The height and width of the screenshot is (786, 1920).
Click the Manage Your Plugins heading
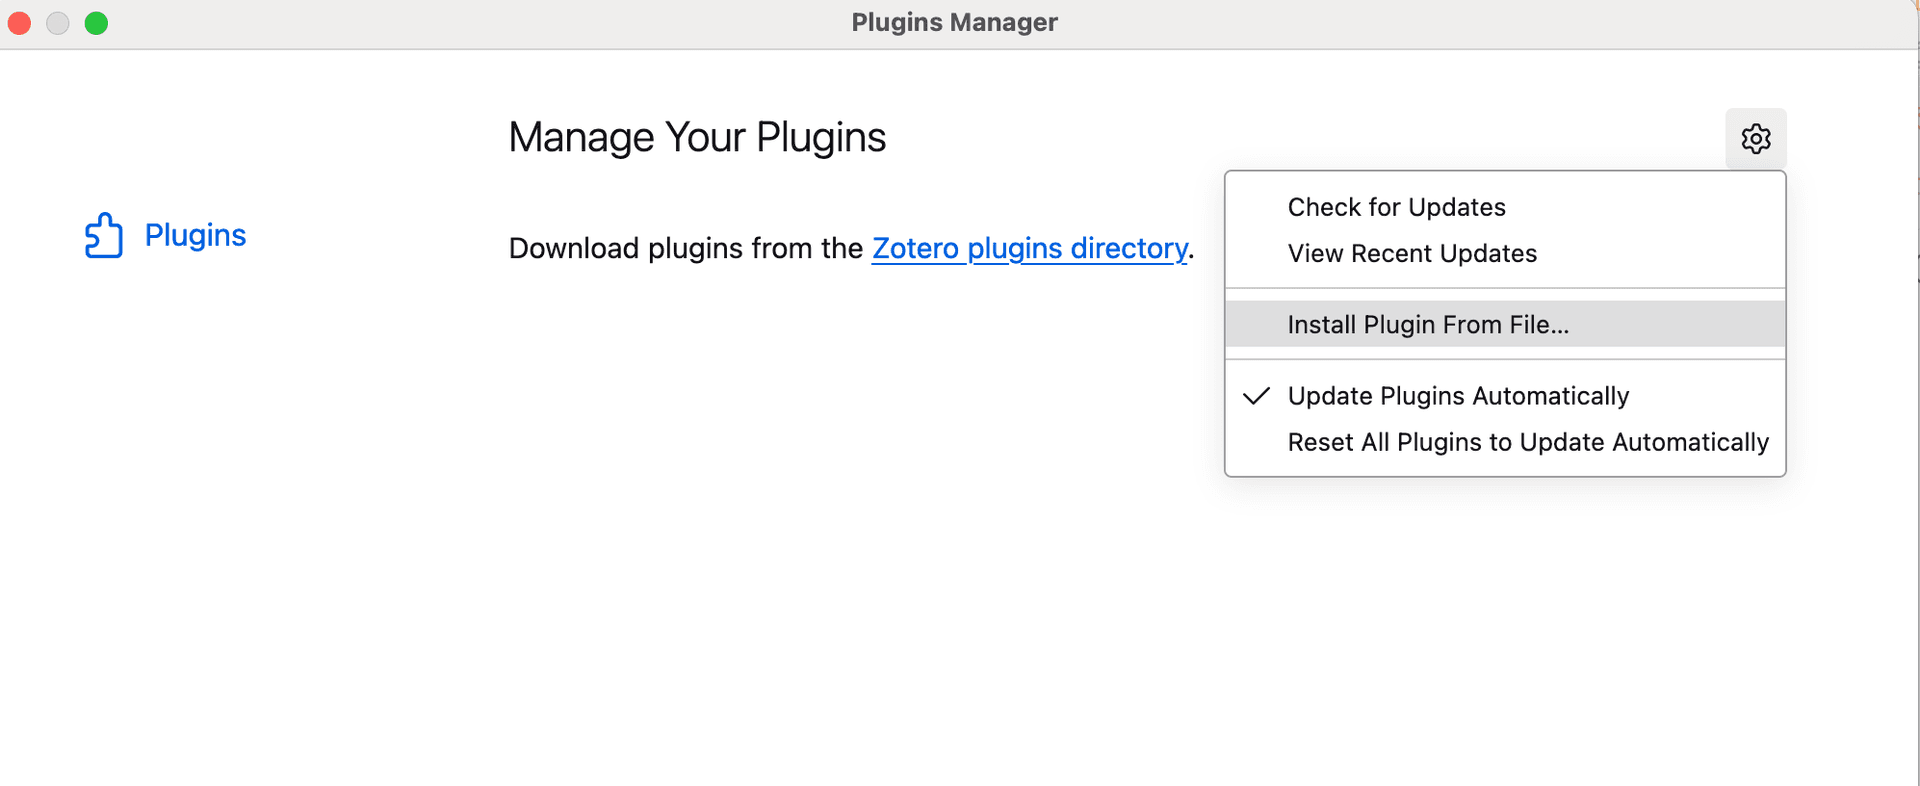[x=697, y=137]
